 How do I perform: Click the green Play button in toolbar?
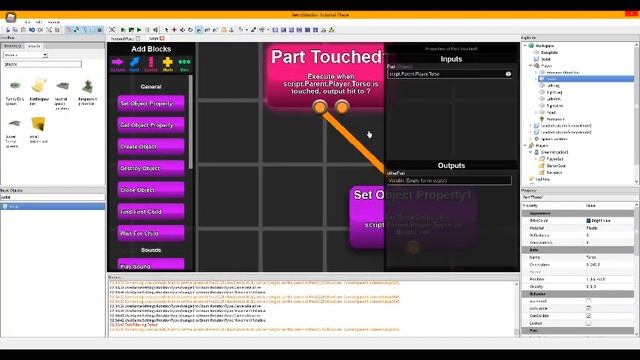click(139, 30)
